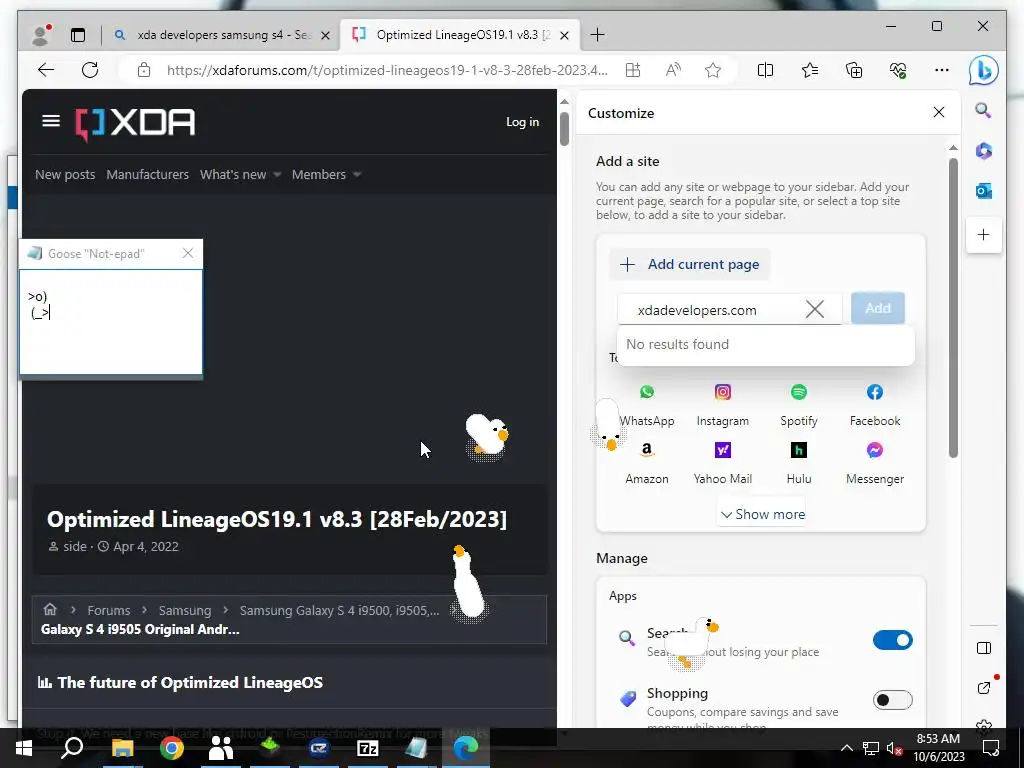Enable the Shopping app toggle
This screenshot has height=768, width=1024.
(893, 700)
